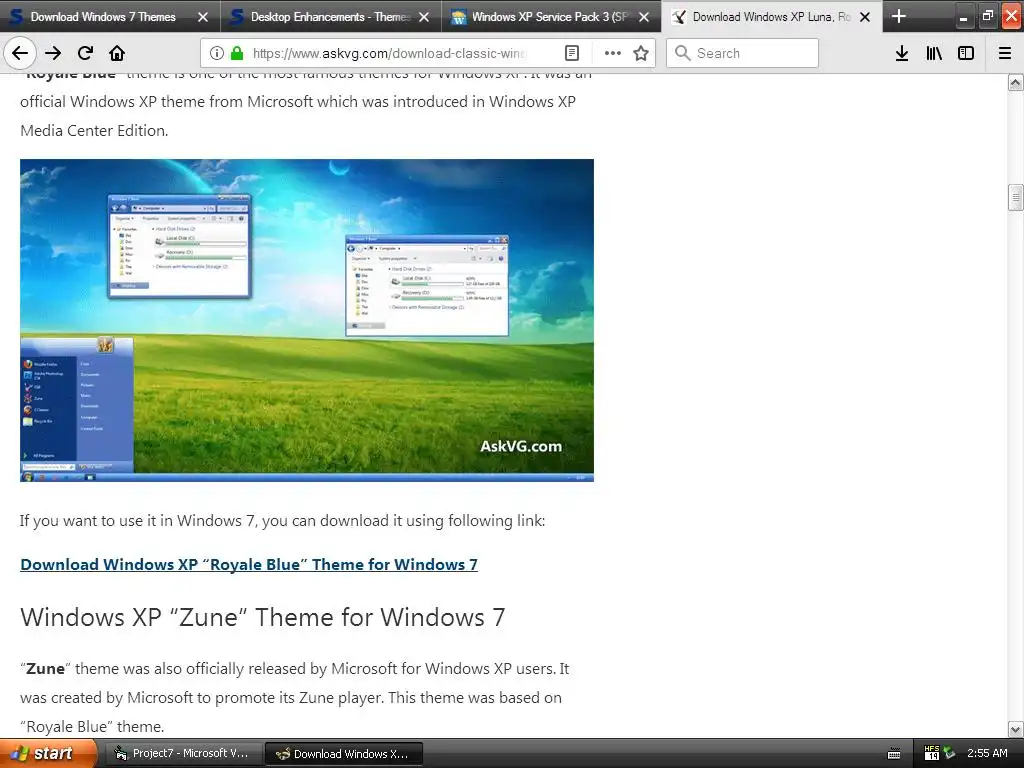This screenshot has width=1024, height=768.
Task: Click the 2:55 AM taskbar clock
Action: [987, 754]
